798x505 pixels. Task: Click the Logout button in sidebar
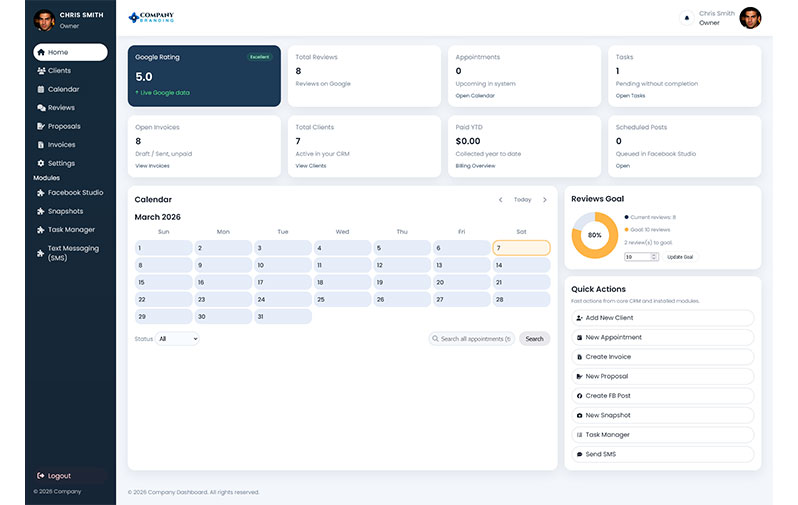pyautogui.click(x=58, y=476)
